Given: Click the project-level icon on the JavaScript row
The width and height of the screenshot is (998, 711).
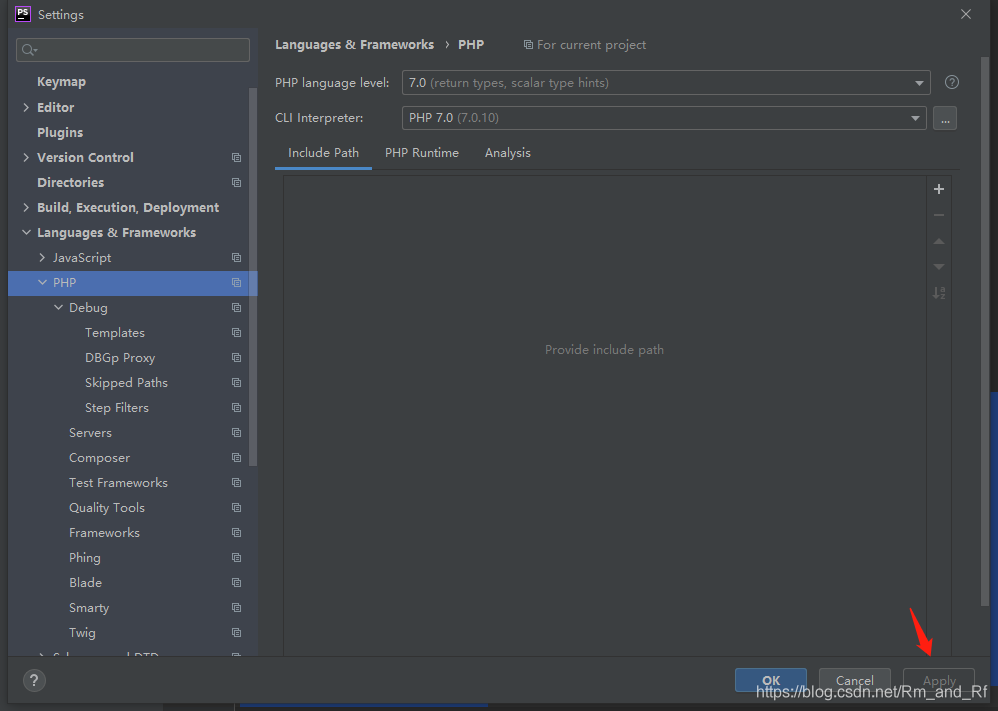Looking at the screenshot, I should point(236,258).
